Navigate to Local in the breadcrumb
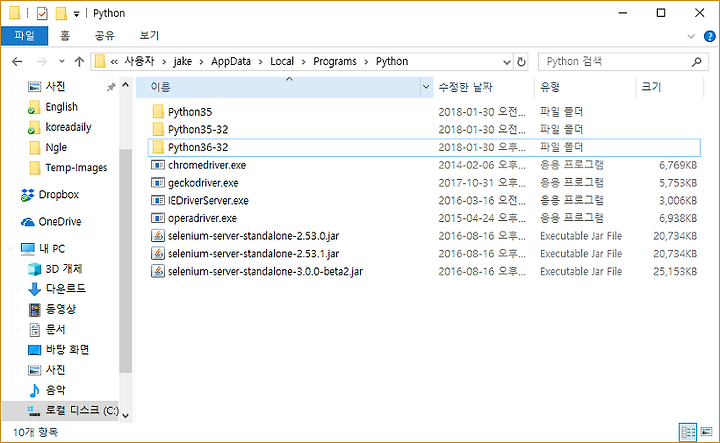720x443 pixels. coord(282,62)
